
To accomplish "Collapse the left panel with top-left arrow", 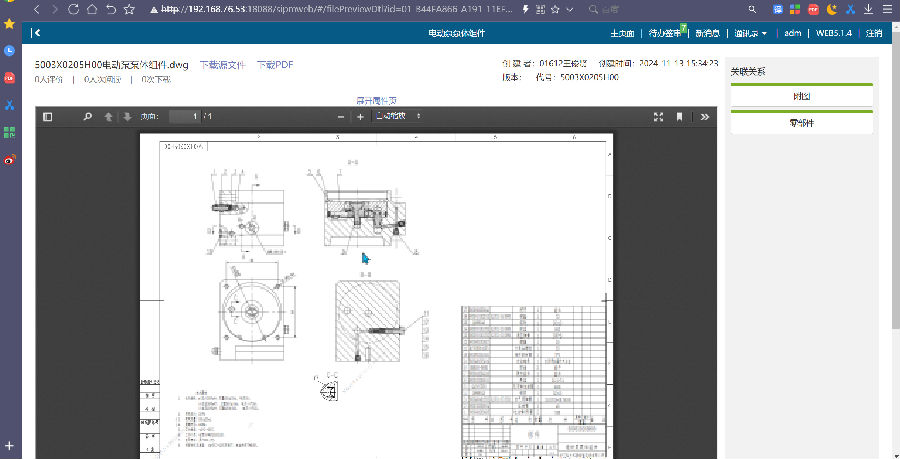I will pos(36,33).
